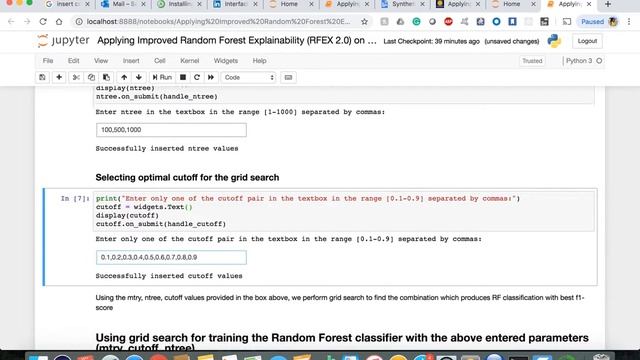
Task: Open the Cell menu
Action: click(160, 60)
